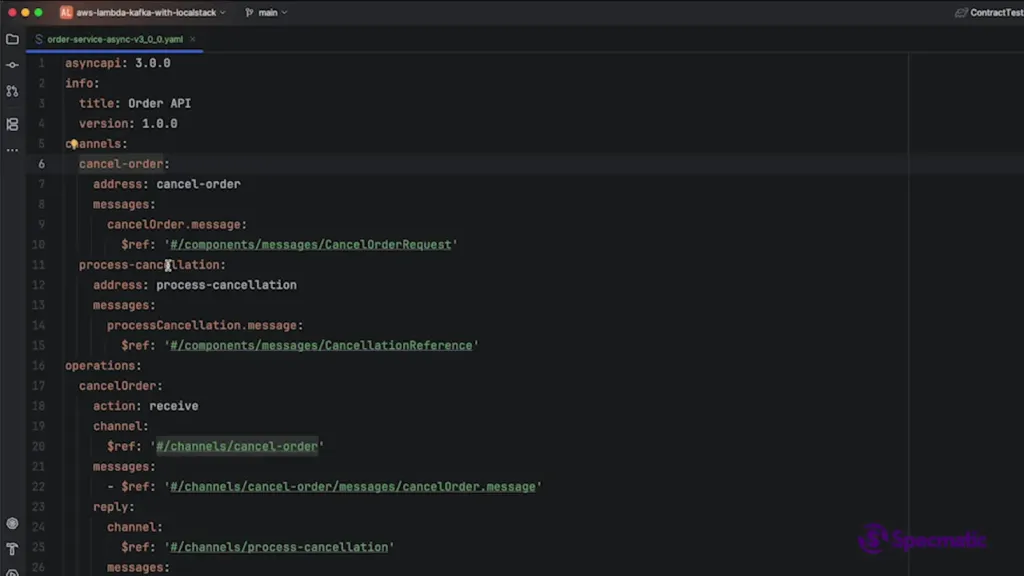Image resolution: width=1024 pixels, height=576 pixels.
Task: Open the Build hammer tool window
Action: coord(12,549)
